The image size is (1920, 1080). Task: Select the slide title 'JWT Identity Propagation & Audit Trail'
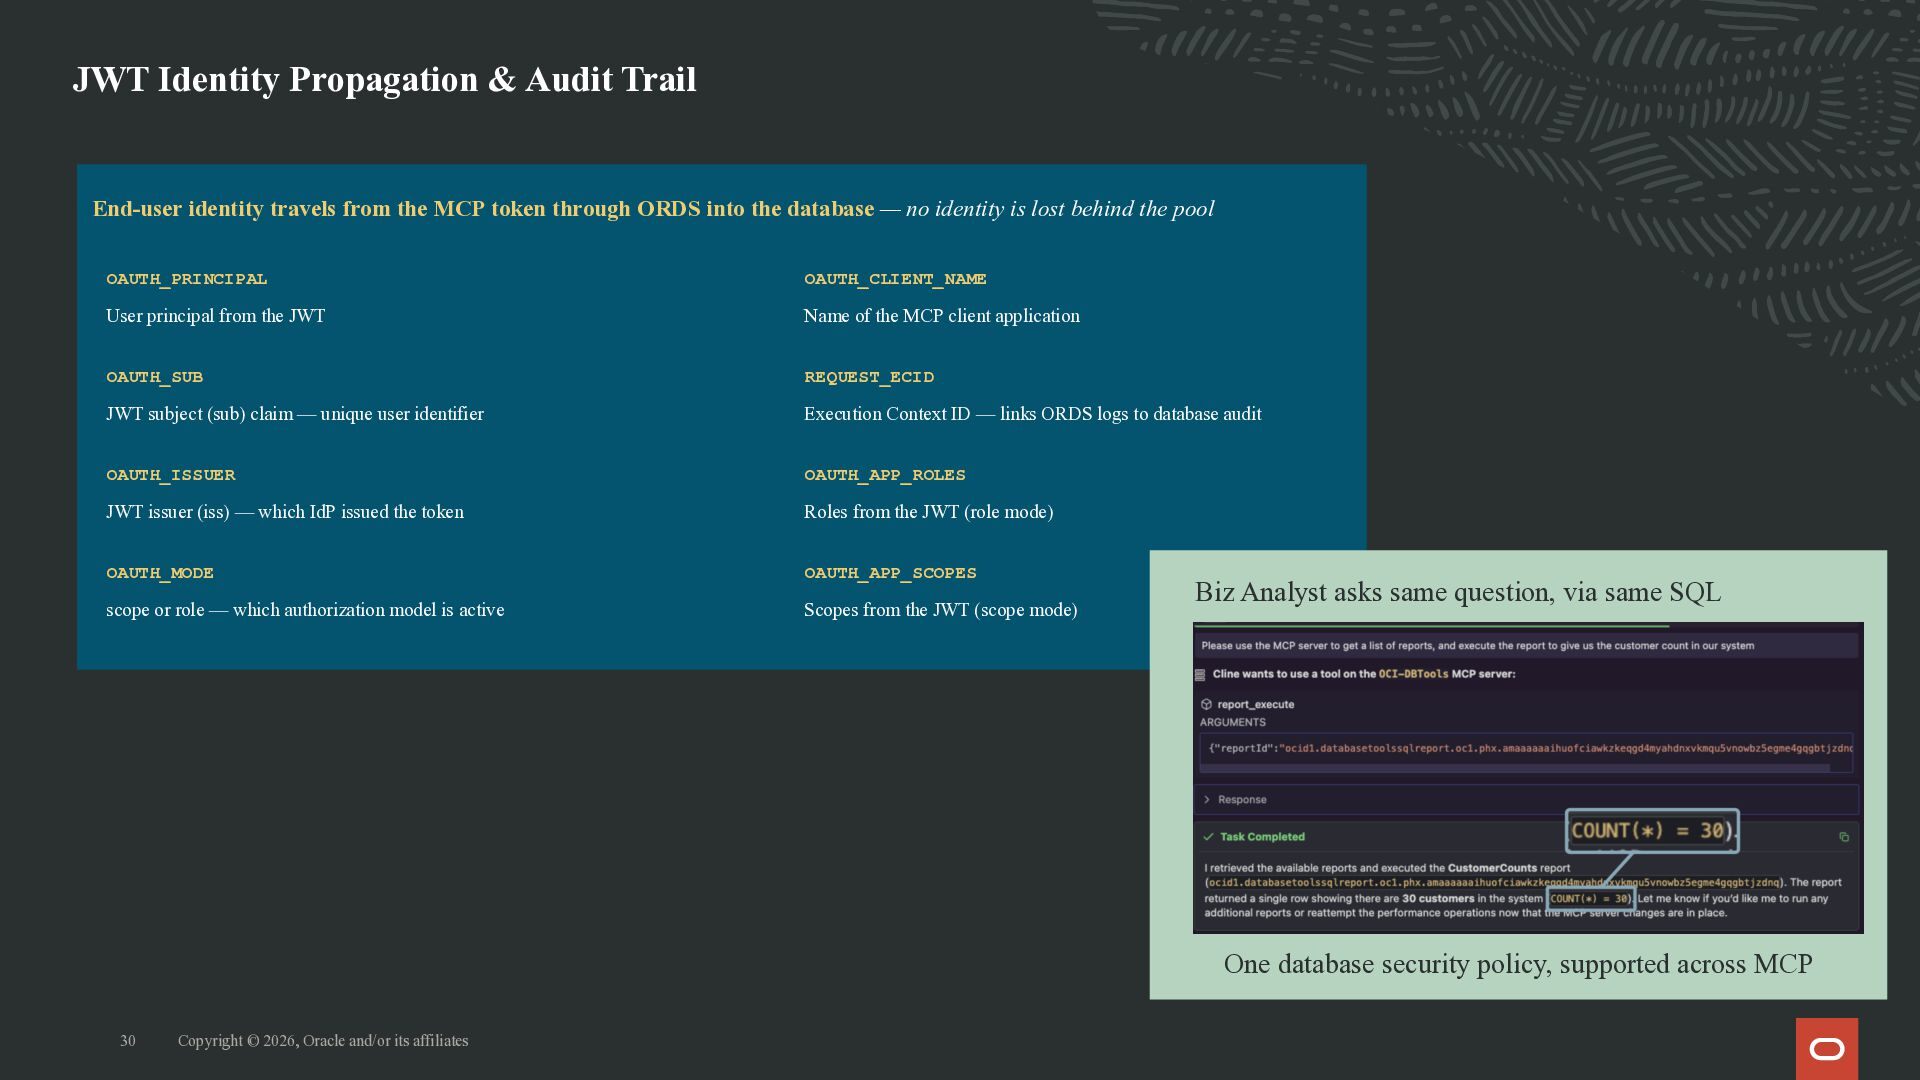click(x=385, y=79)
